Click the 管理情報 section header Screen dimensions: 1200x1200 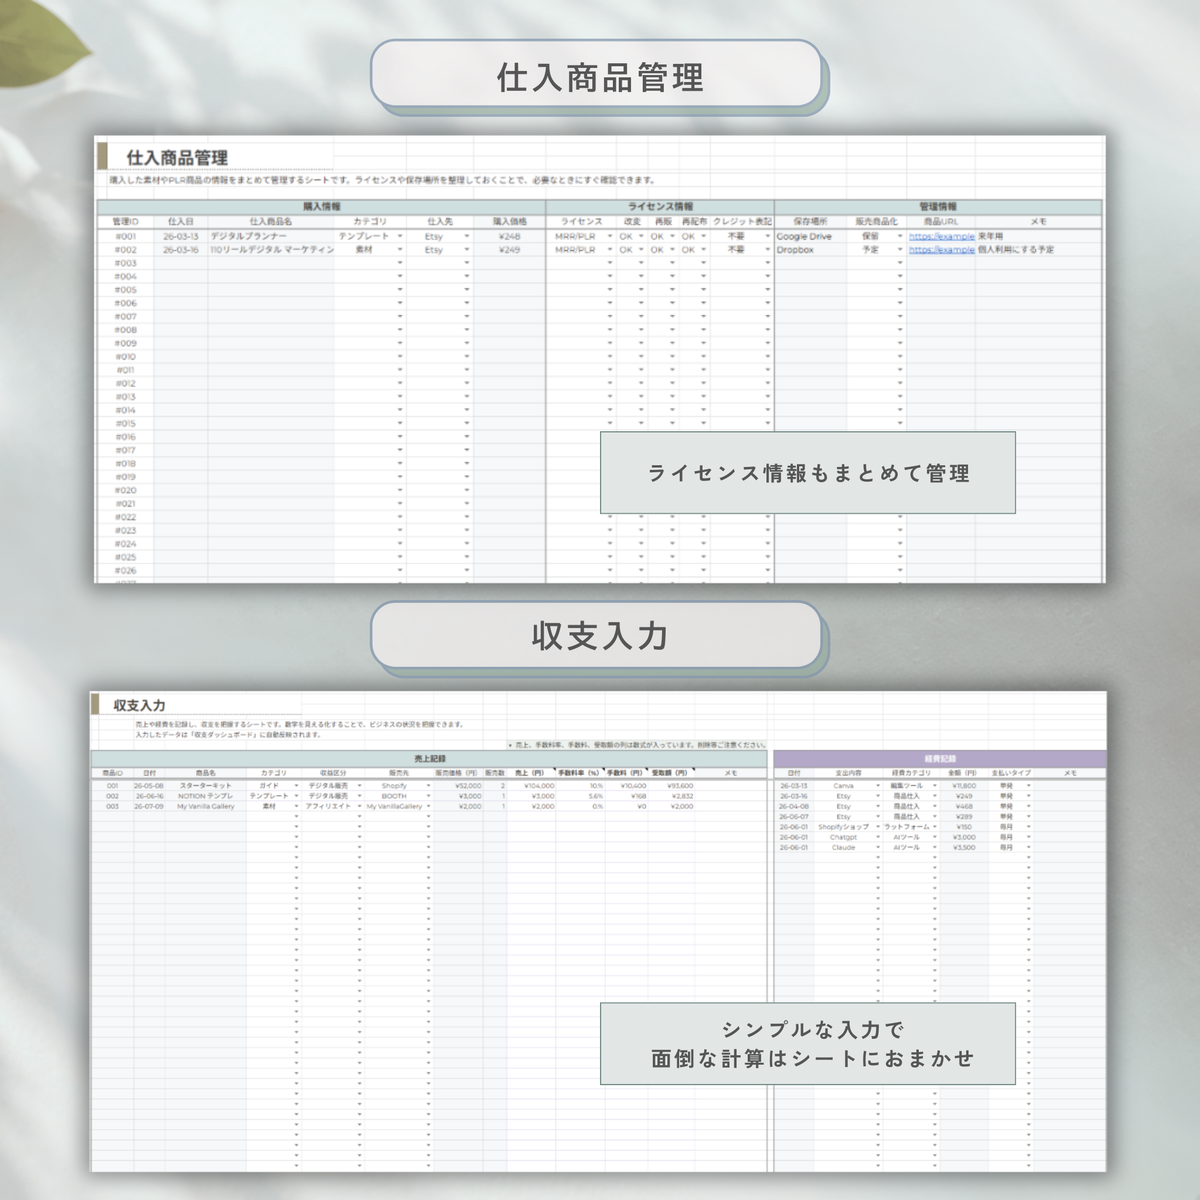click(x=938, y=207)
